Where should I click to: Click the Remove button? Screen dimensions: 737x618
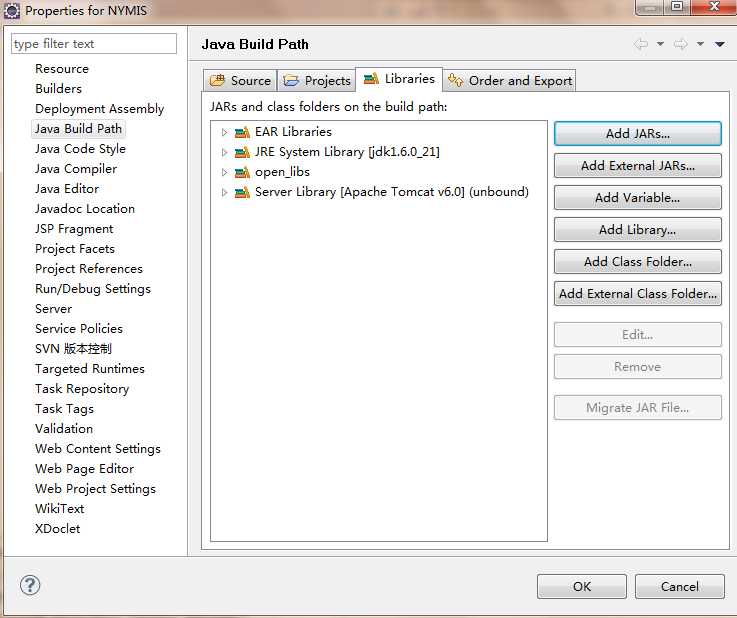click(637, 367)
